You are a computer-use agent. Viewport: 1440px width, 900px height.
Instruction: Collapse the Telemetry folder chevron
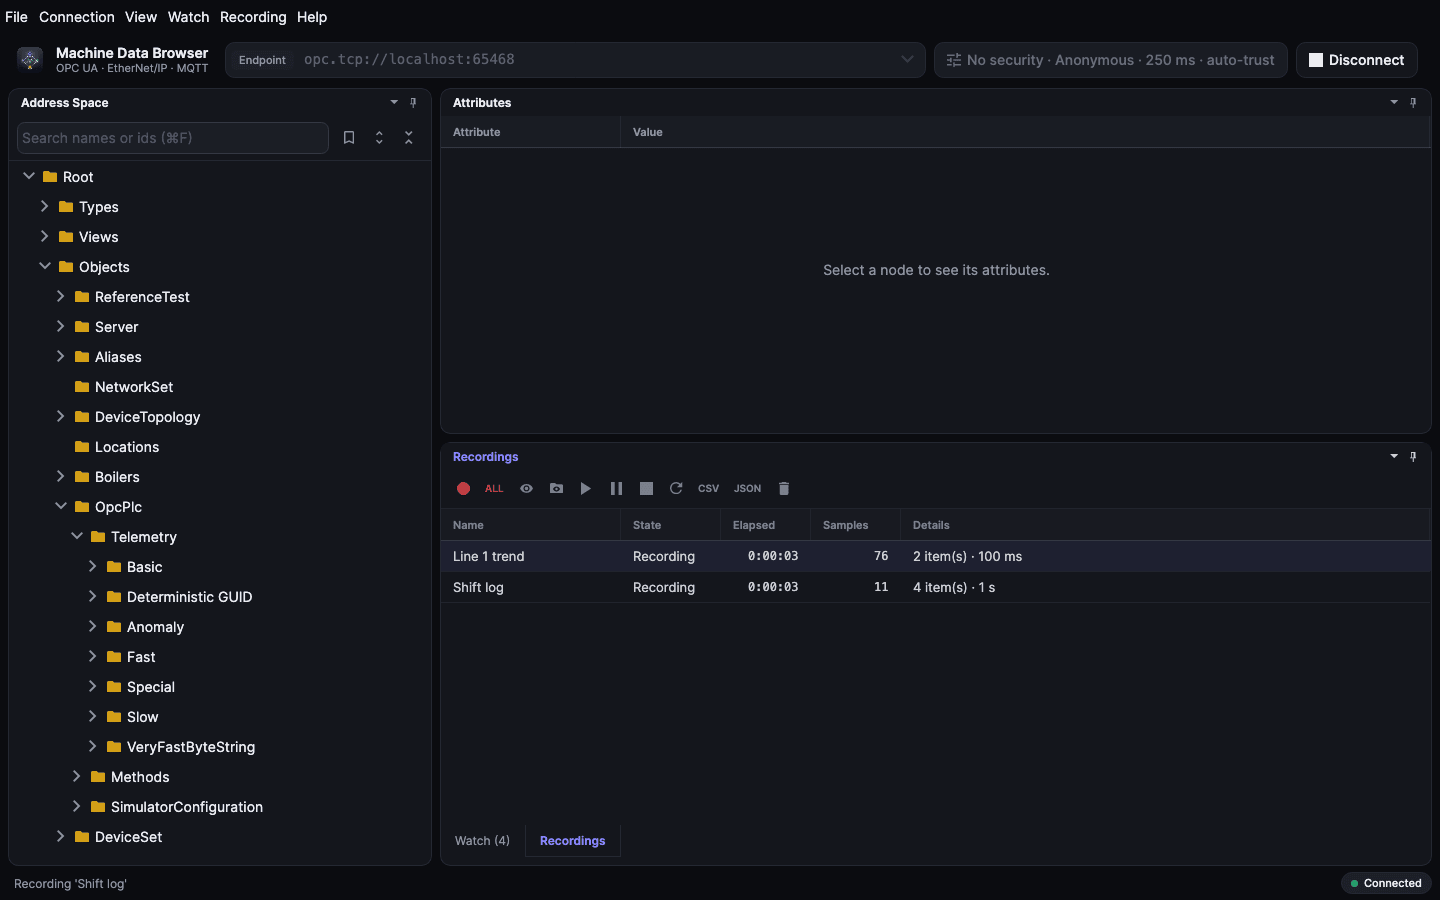pos(77,536)
